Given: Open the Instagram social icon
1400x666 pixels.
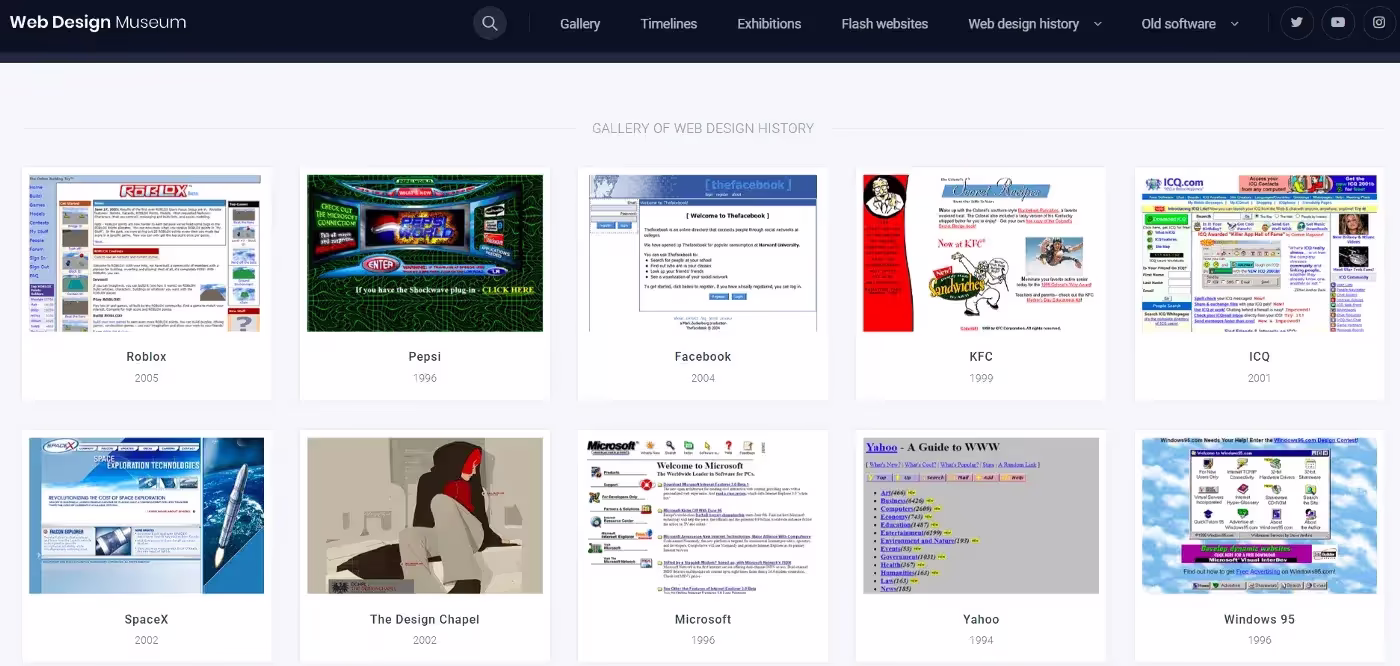Looking at the screenshot, I should [1379, 23].
